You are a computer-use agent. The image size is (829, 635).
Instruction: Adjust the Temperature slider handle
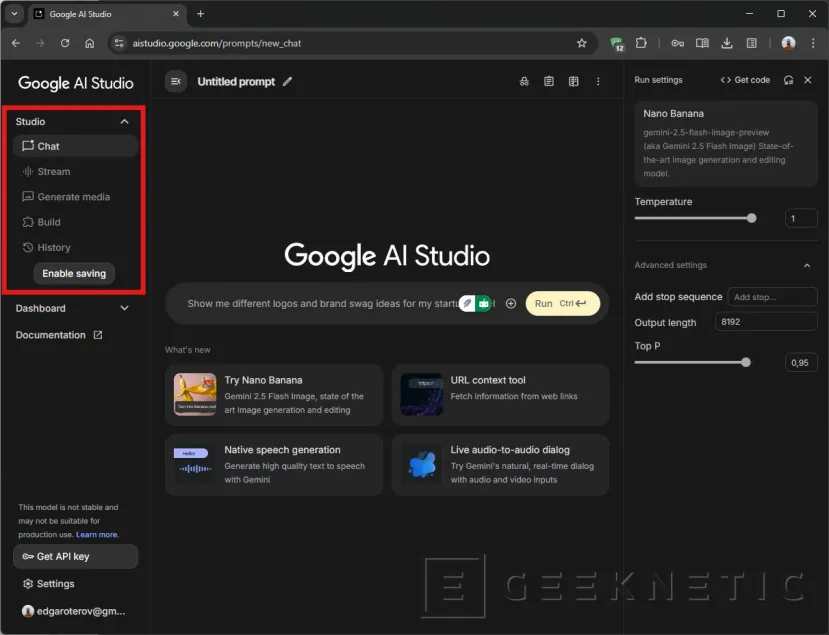point(751,218)
